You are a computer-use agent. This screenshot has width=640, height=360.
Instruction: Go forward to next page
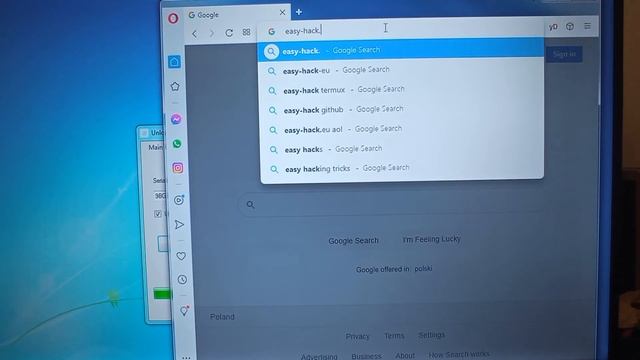[x=211, y=33]
